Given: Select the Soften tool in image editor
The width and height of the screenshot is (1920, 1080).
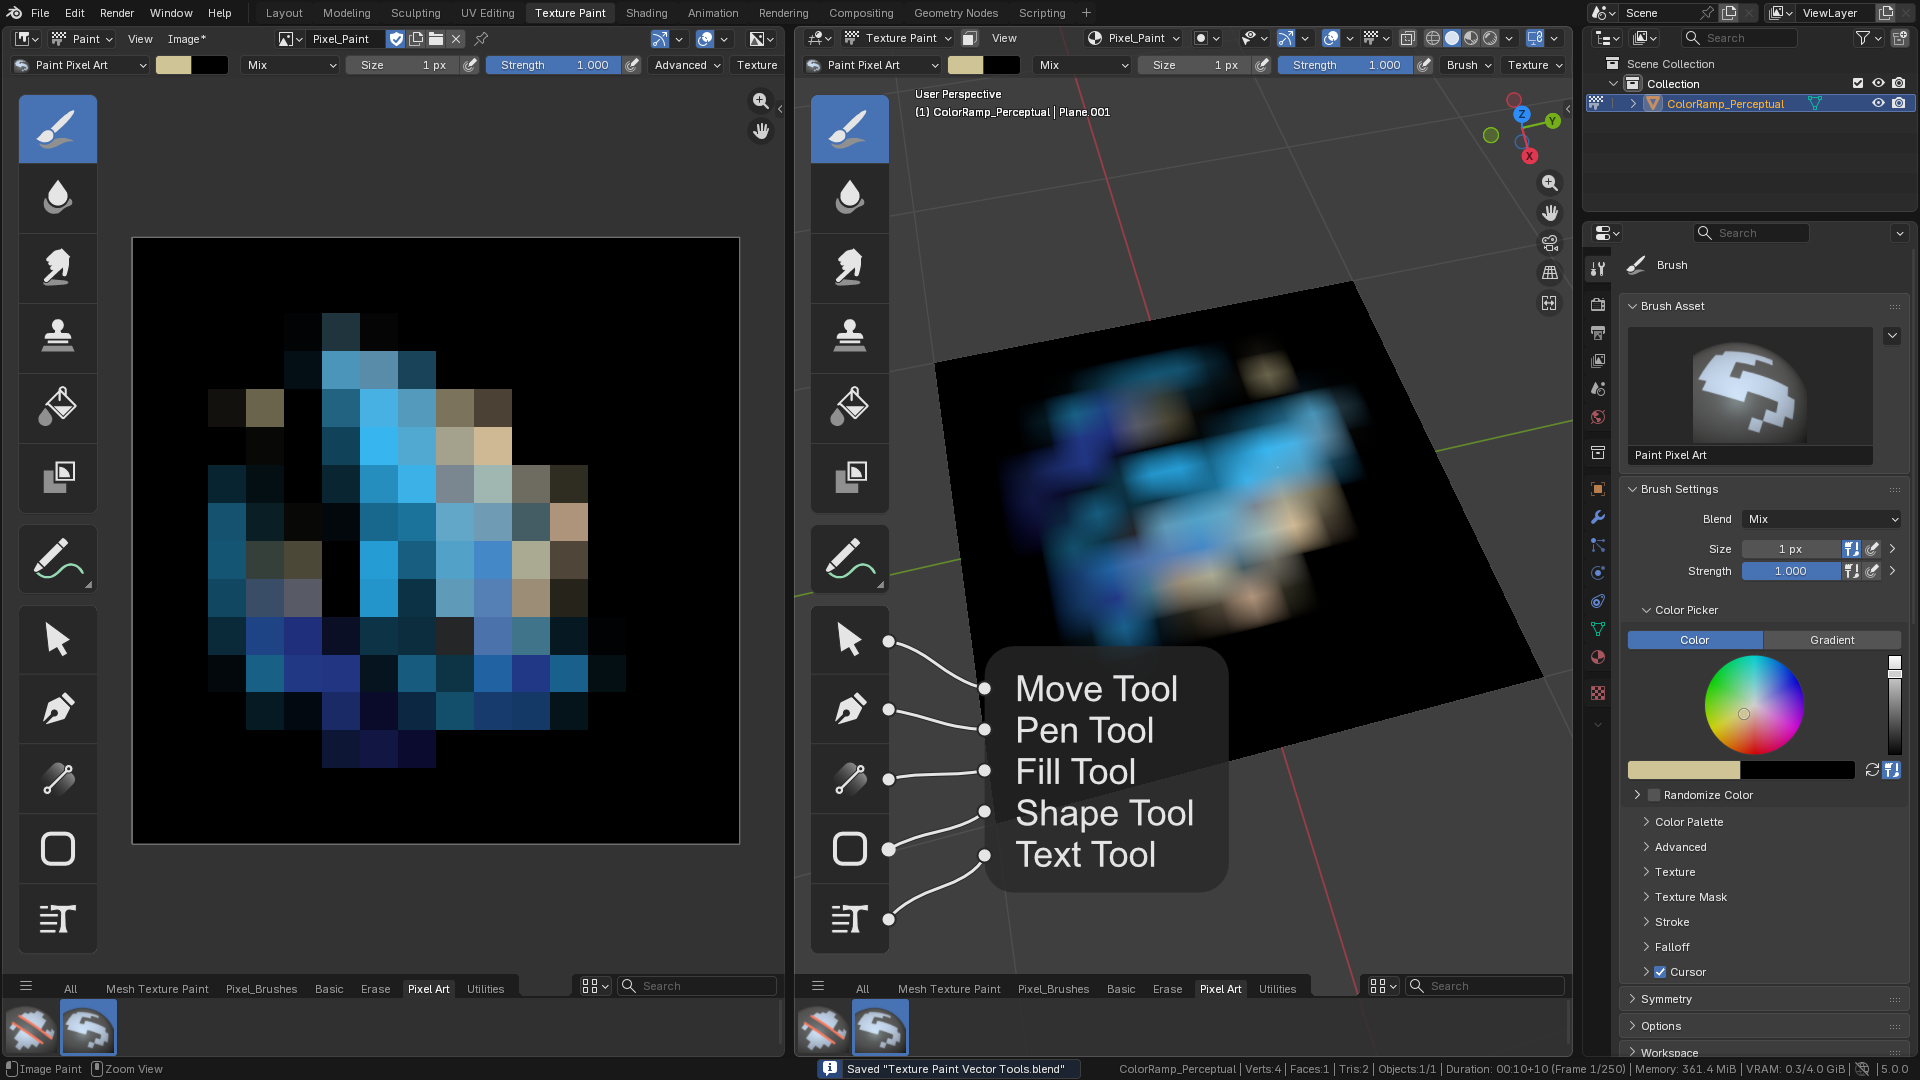Looking at the screenshot, I should pyautogui.click(x=58, y=198).
